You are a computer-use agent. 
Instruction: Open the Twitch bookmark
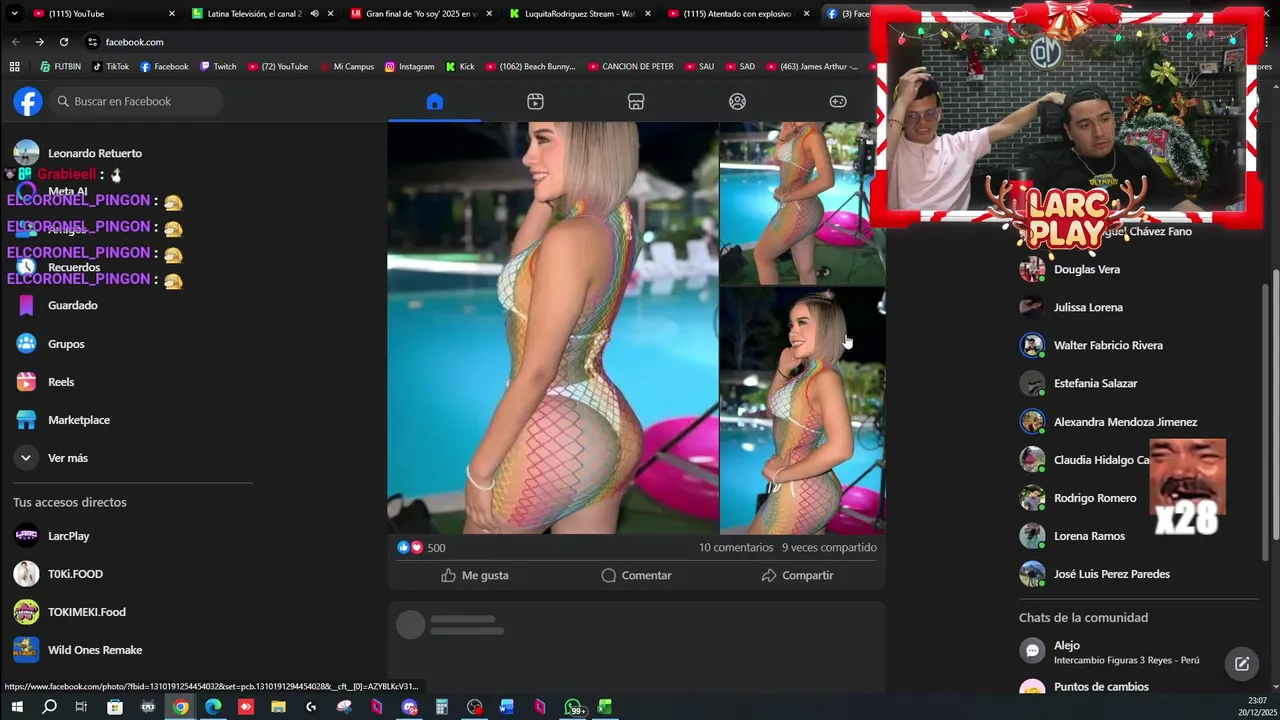(218, 66)
